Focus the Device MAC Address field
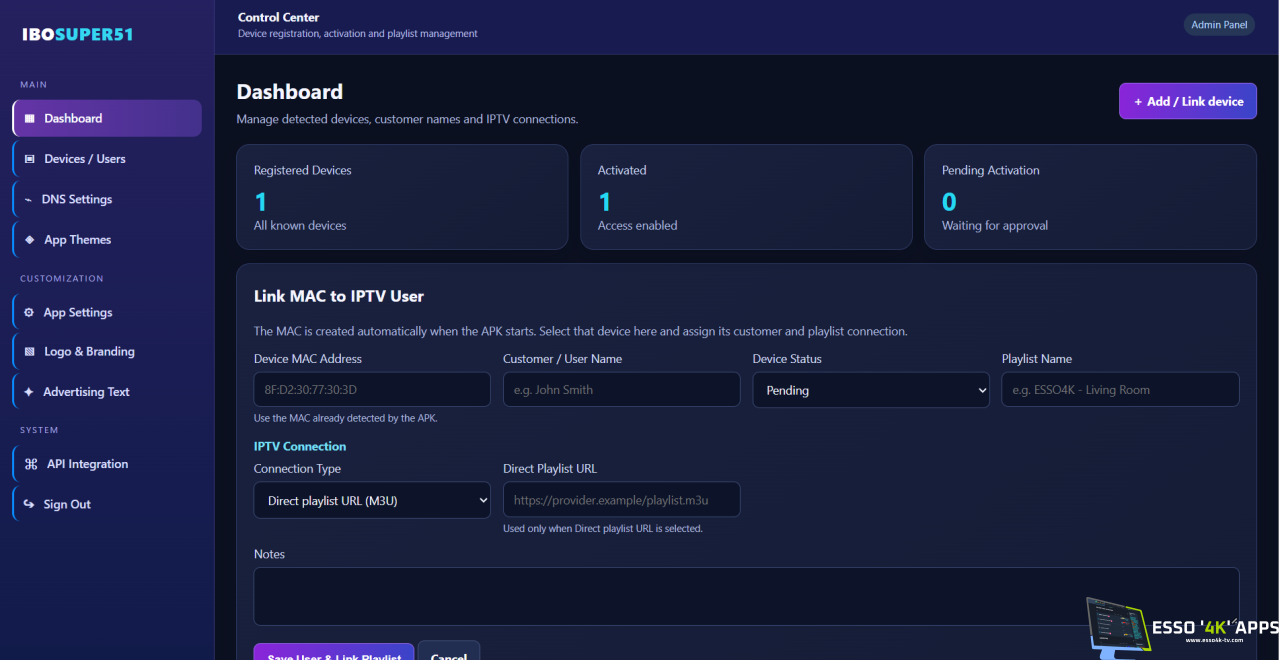 pyautogui.click(x=372, y=390)
